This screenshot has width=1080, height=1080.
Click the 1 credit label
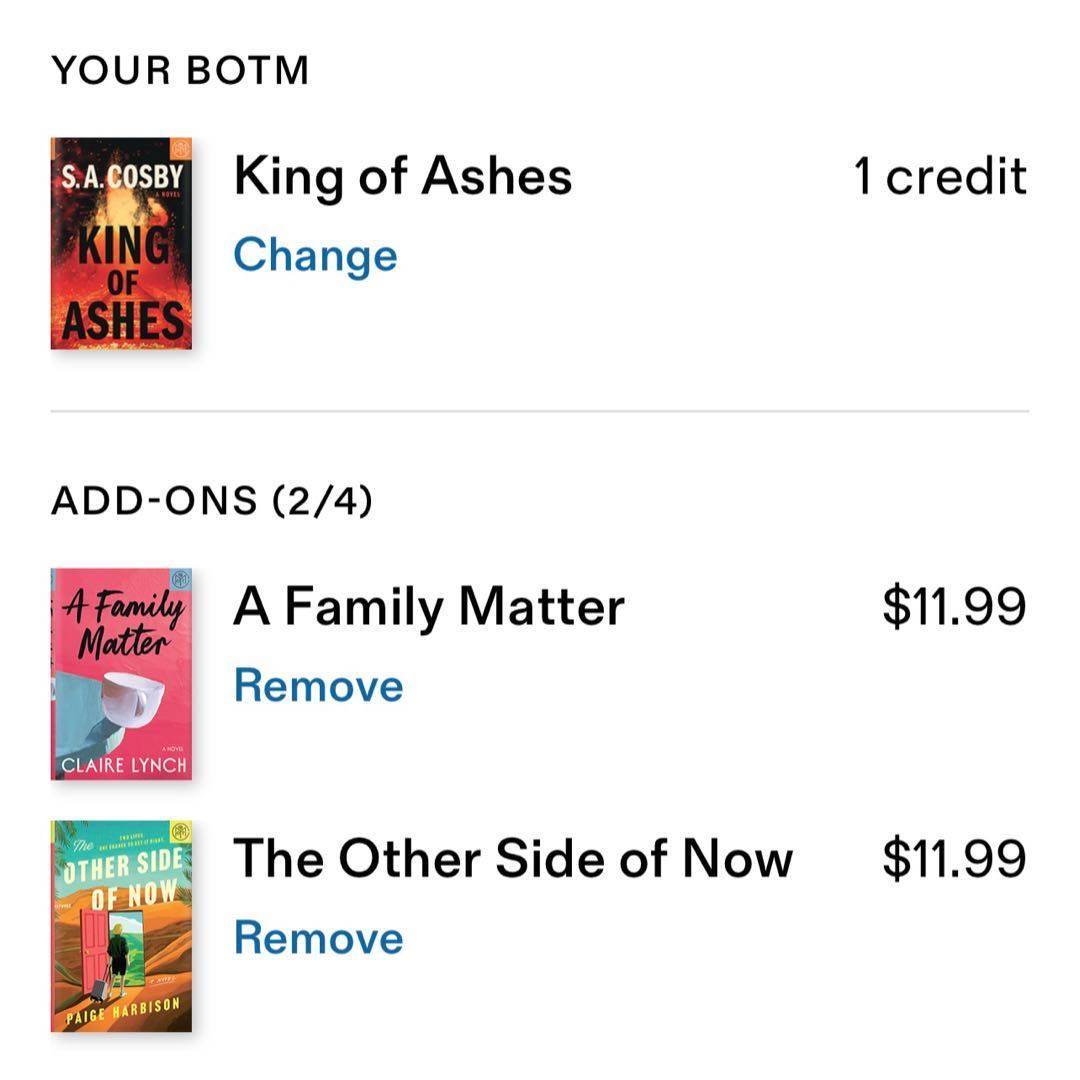tap(939, 177)
